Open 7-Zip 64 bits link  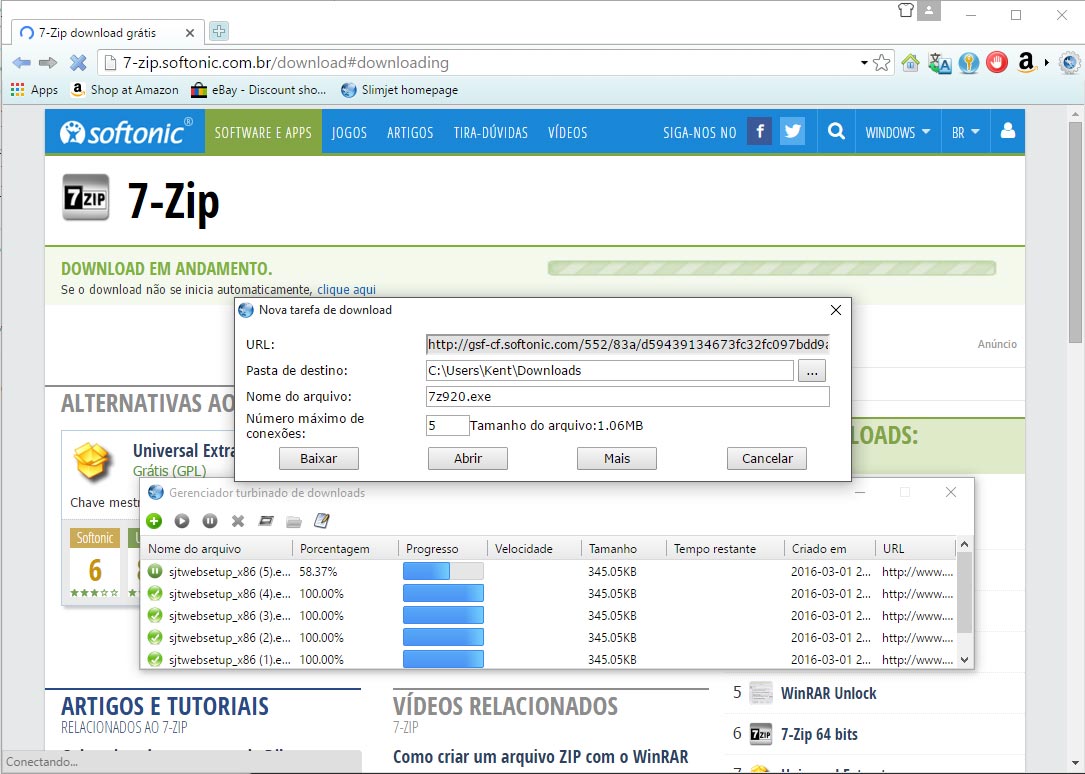pos(819,735)
